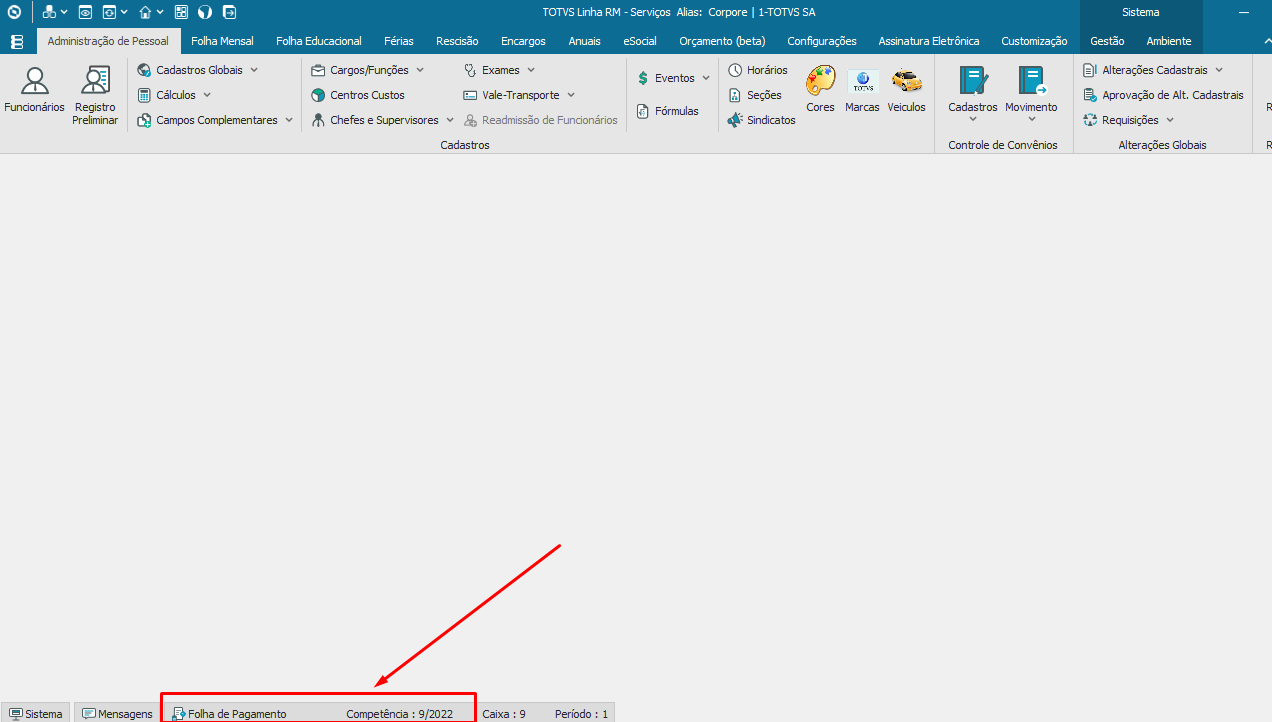Select Administração de Pessoal tab
This screenshot has width=1272, height=722.
pos(109,41)
